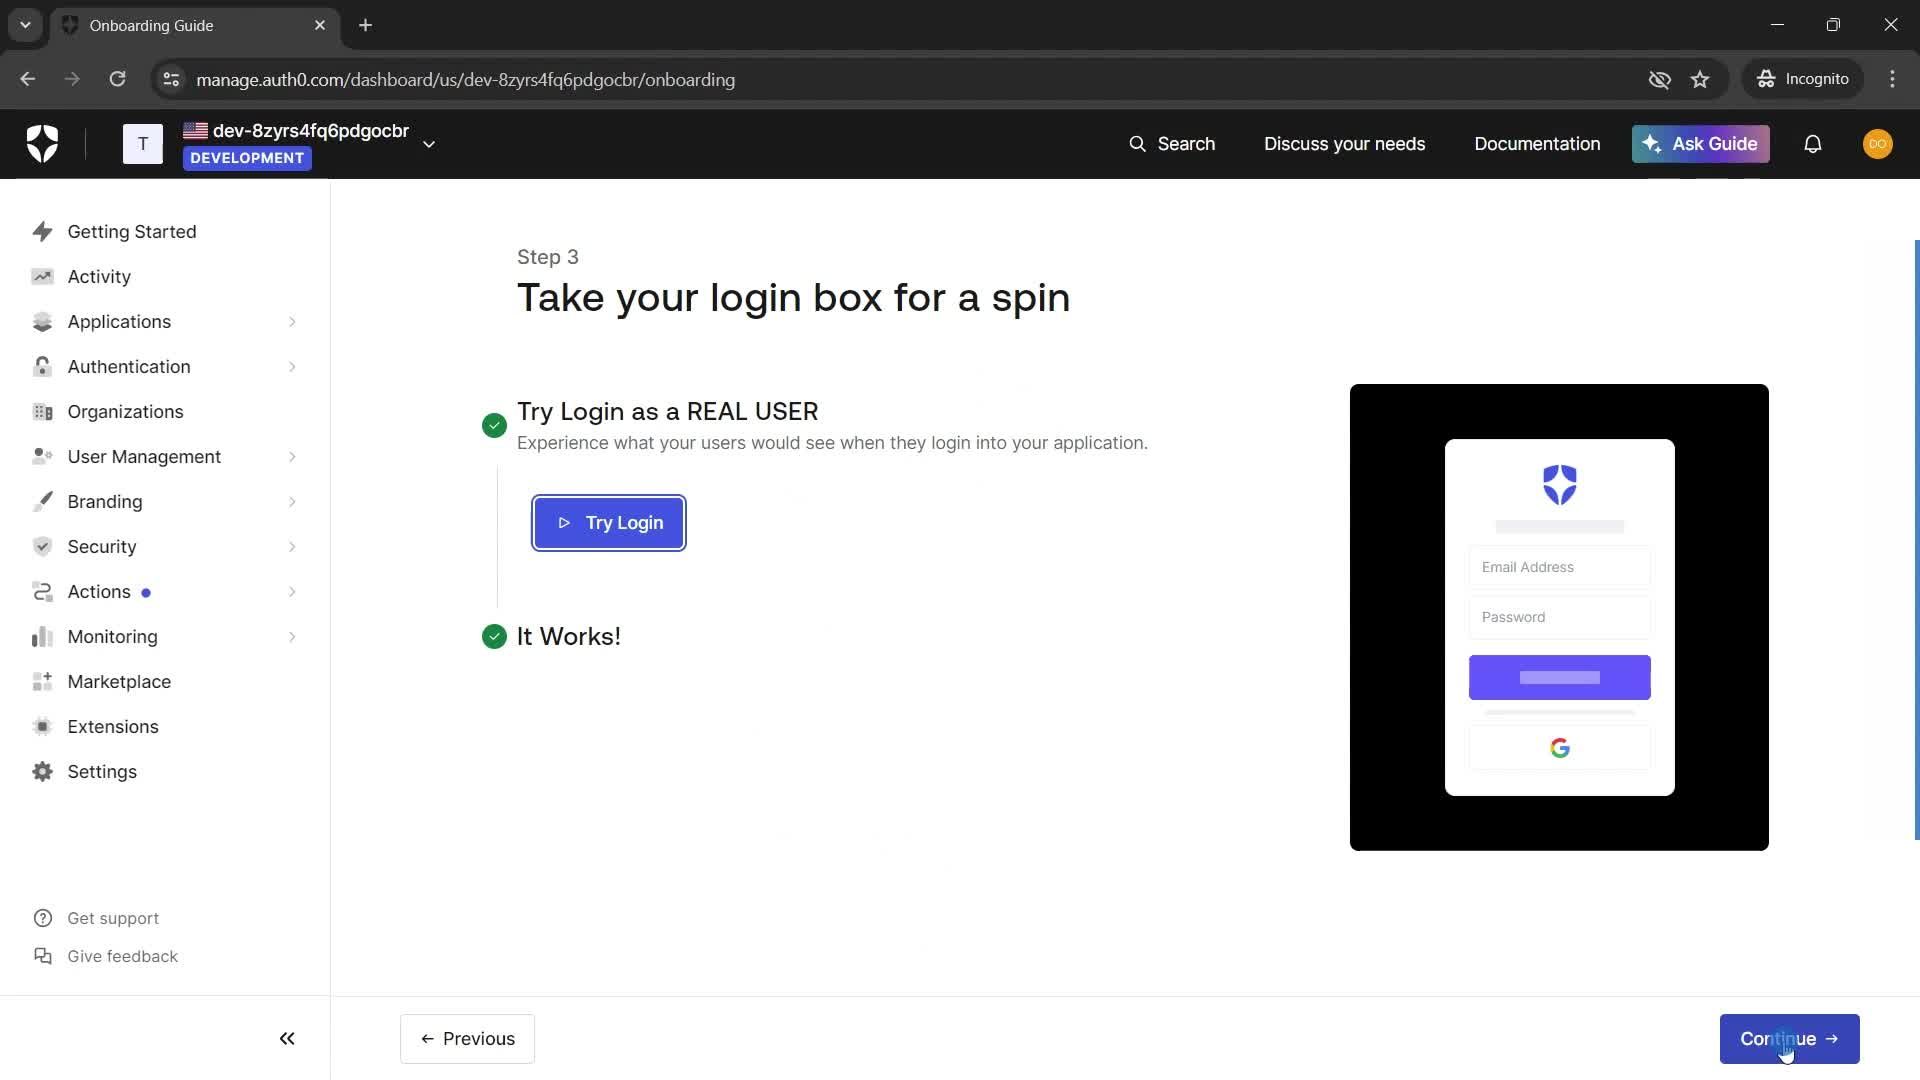The image size is (1920, 1080).
Task: Click the Monitoring bars icon
Action: click(42, 637)
